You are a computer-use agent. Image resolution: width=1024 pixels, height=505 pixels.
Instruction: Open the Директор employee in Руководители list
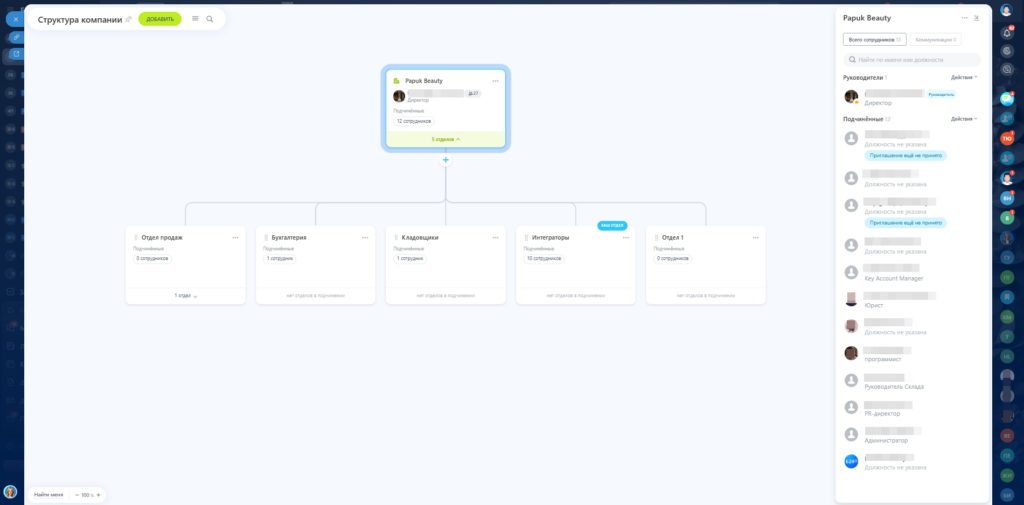(x=912, y=97)
